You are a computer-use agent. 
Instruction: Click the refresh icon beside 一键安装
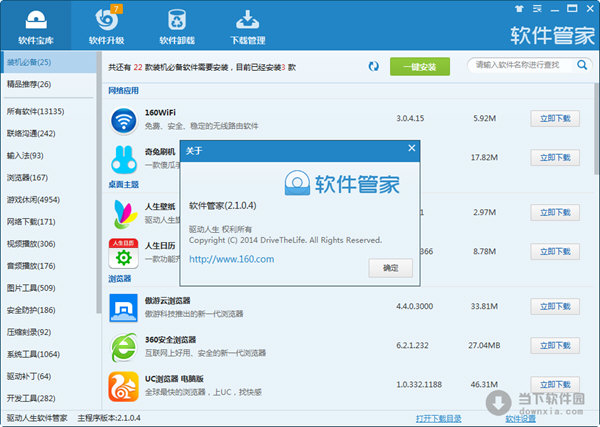click(373, 66)
